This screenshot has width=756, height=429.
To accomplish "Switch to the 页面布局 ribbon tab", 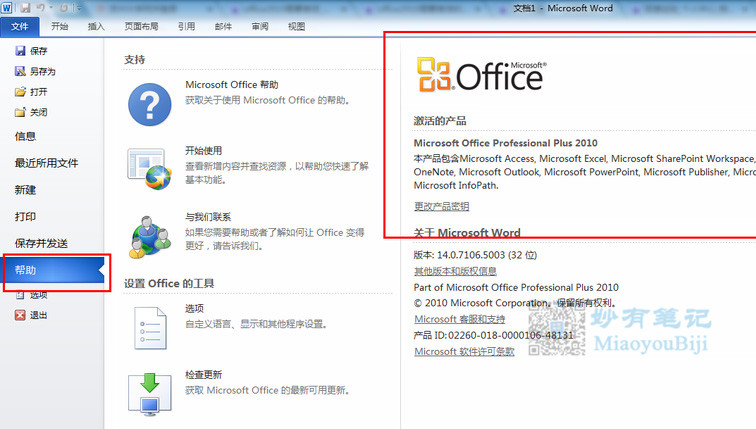I will tap(141, 27).
